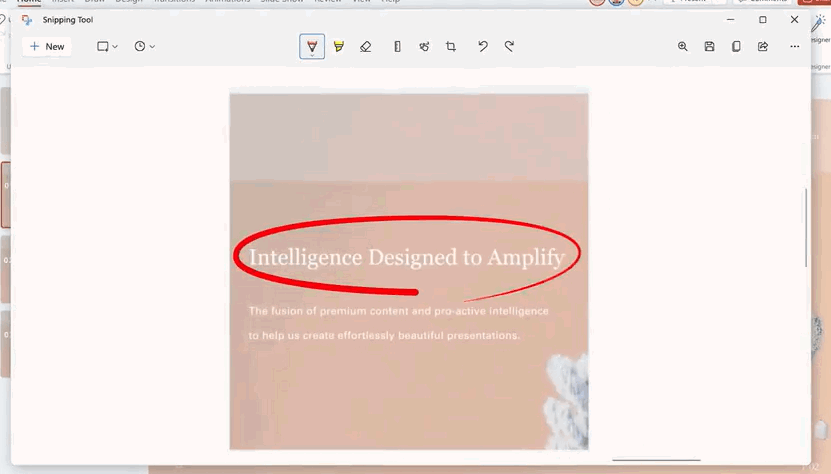Click the Snipping Tool vertical scrollbar
The width and height of the screenshot is (831, 474).
click(806, 227)
